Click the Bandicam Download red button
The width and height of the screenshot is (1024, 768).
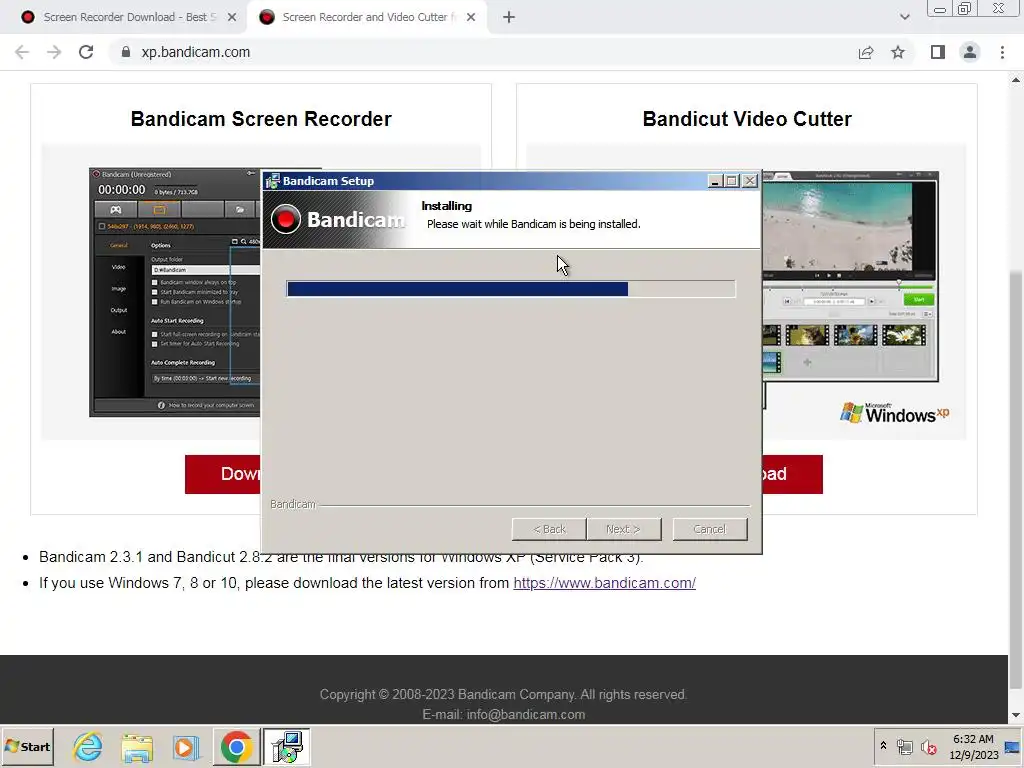[223, 474]
